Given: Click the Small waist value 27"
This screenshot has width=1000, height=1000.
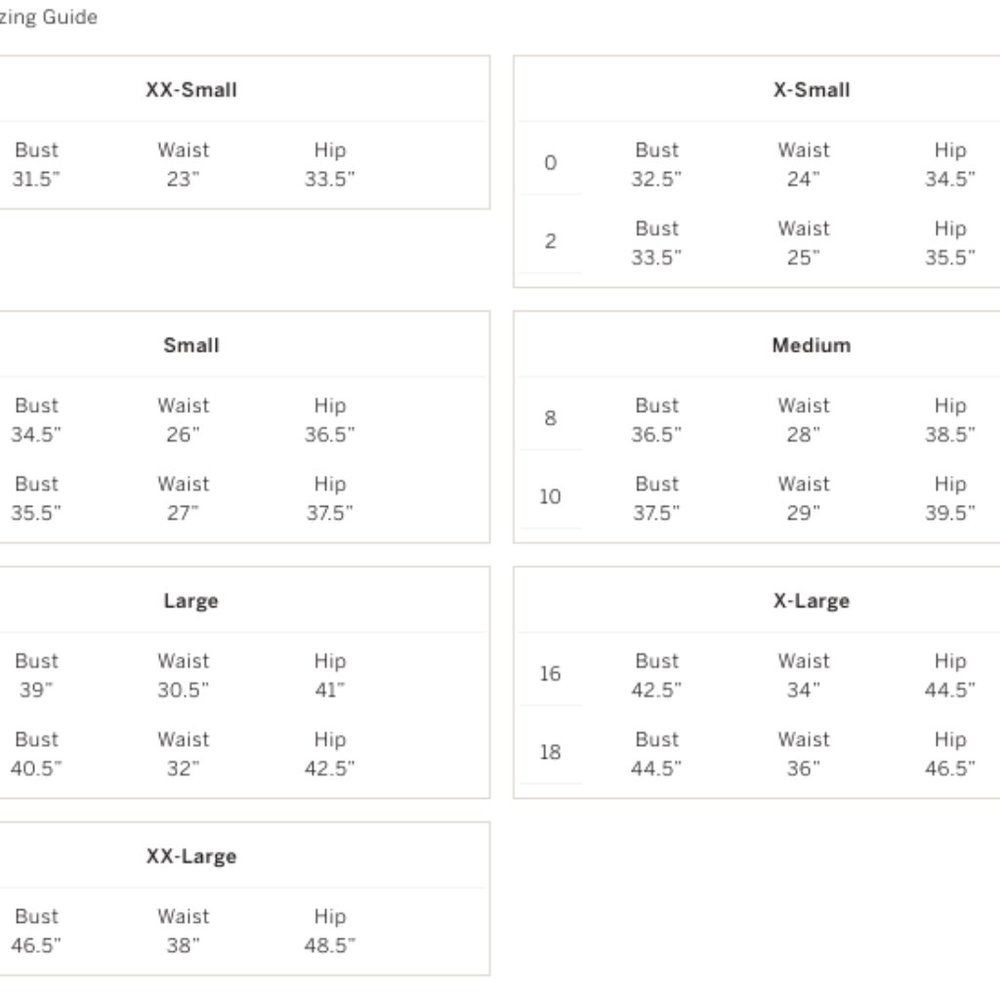Looking at the screenshot, I should (x=183, y=513).
